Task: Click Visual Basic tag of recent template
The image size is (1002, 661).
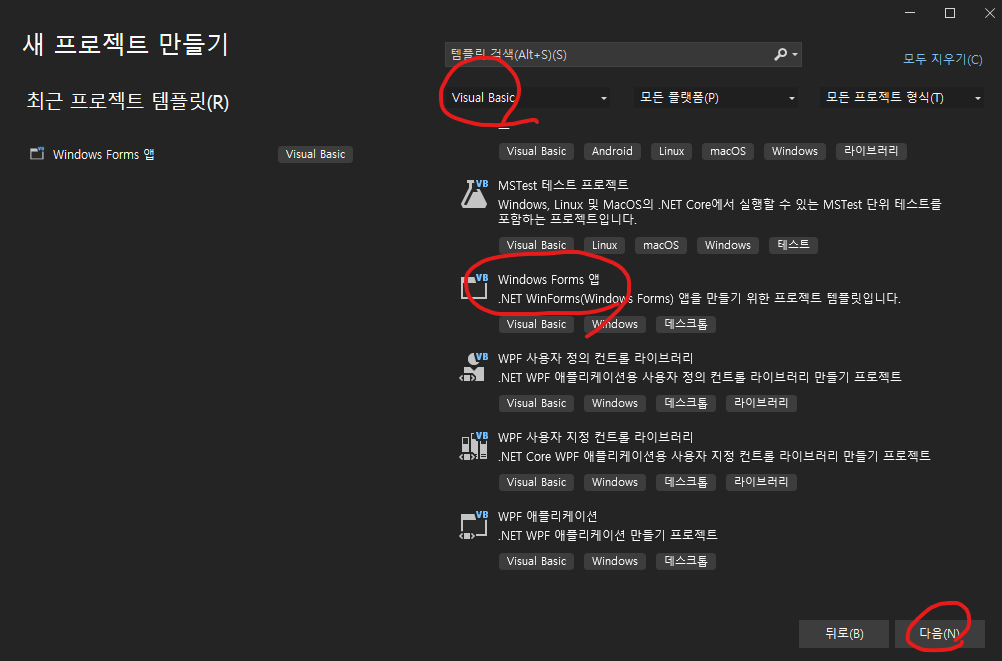Action: click(315, 154)
